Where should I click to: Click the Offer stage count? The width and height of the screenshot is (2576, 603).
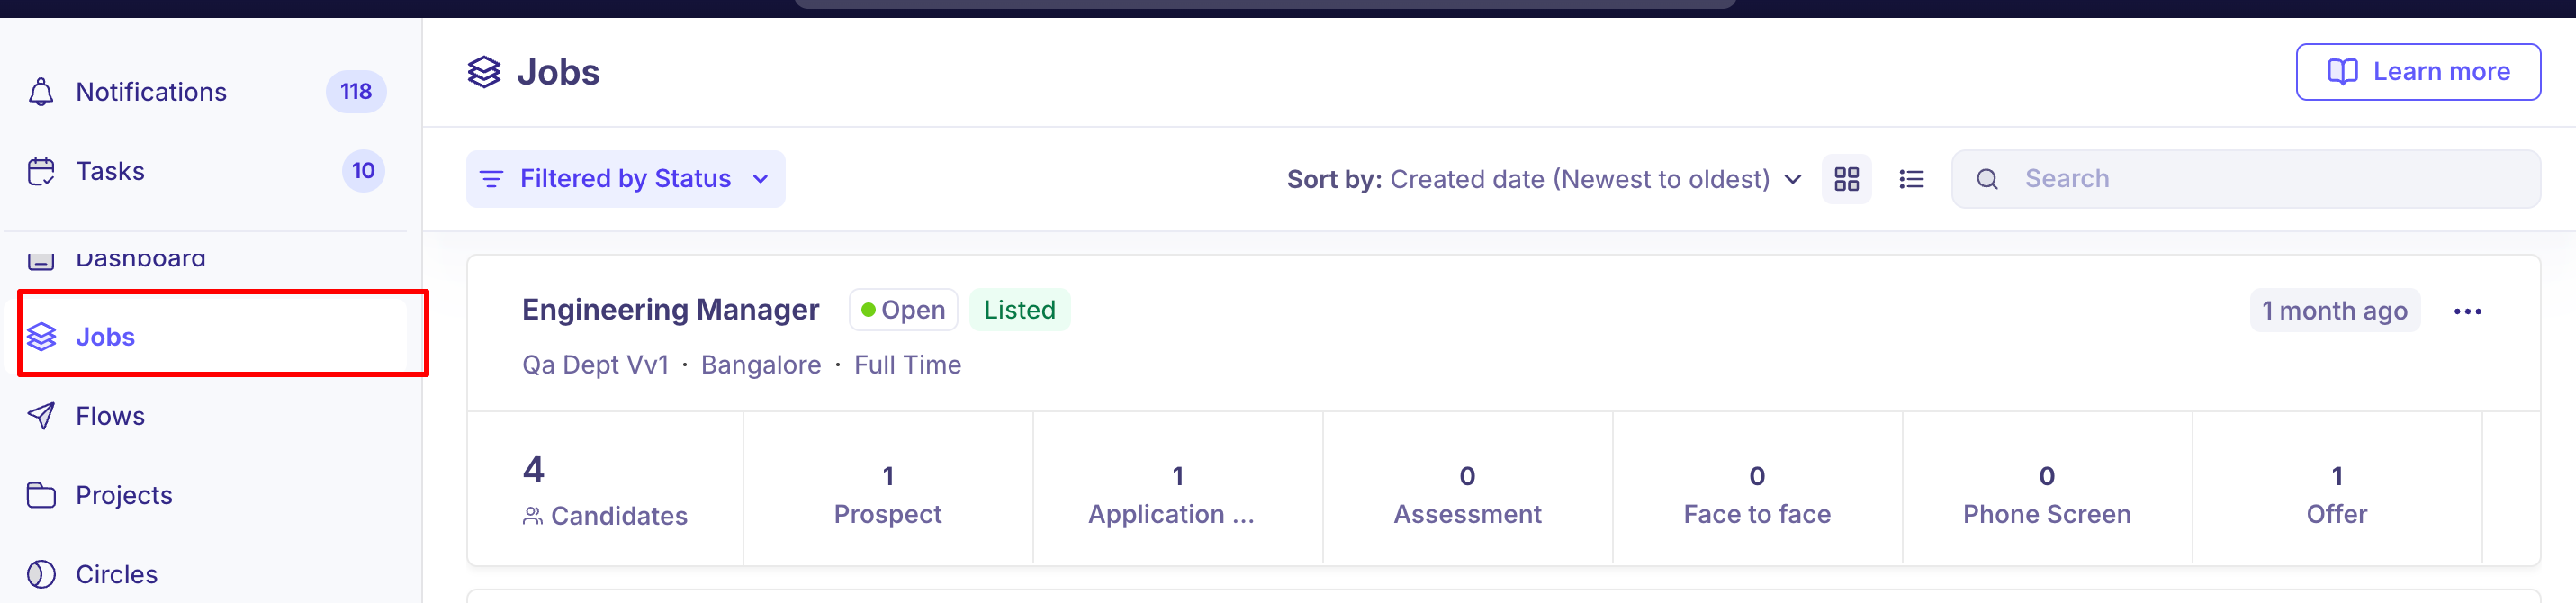(x=2336, y=494)
